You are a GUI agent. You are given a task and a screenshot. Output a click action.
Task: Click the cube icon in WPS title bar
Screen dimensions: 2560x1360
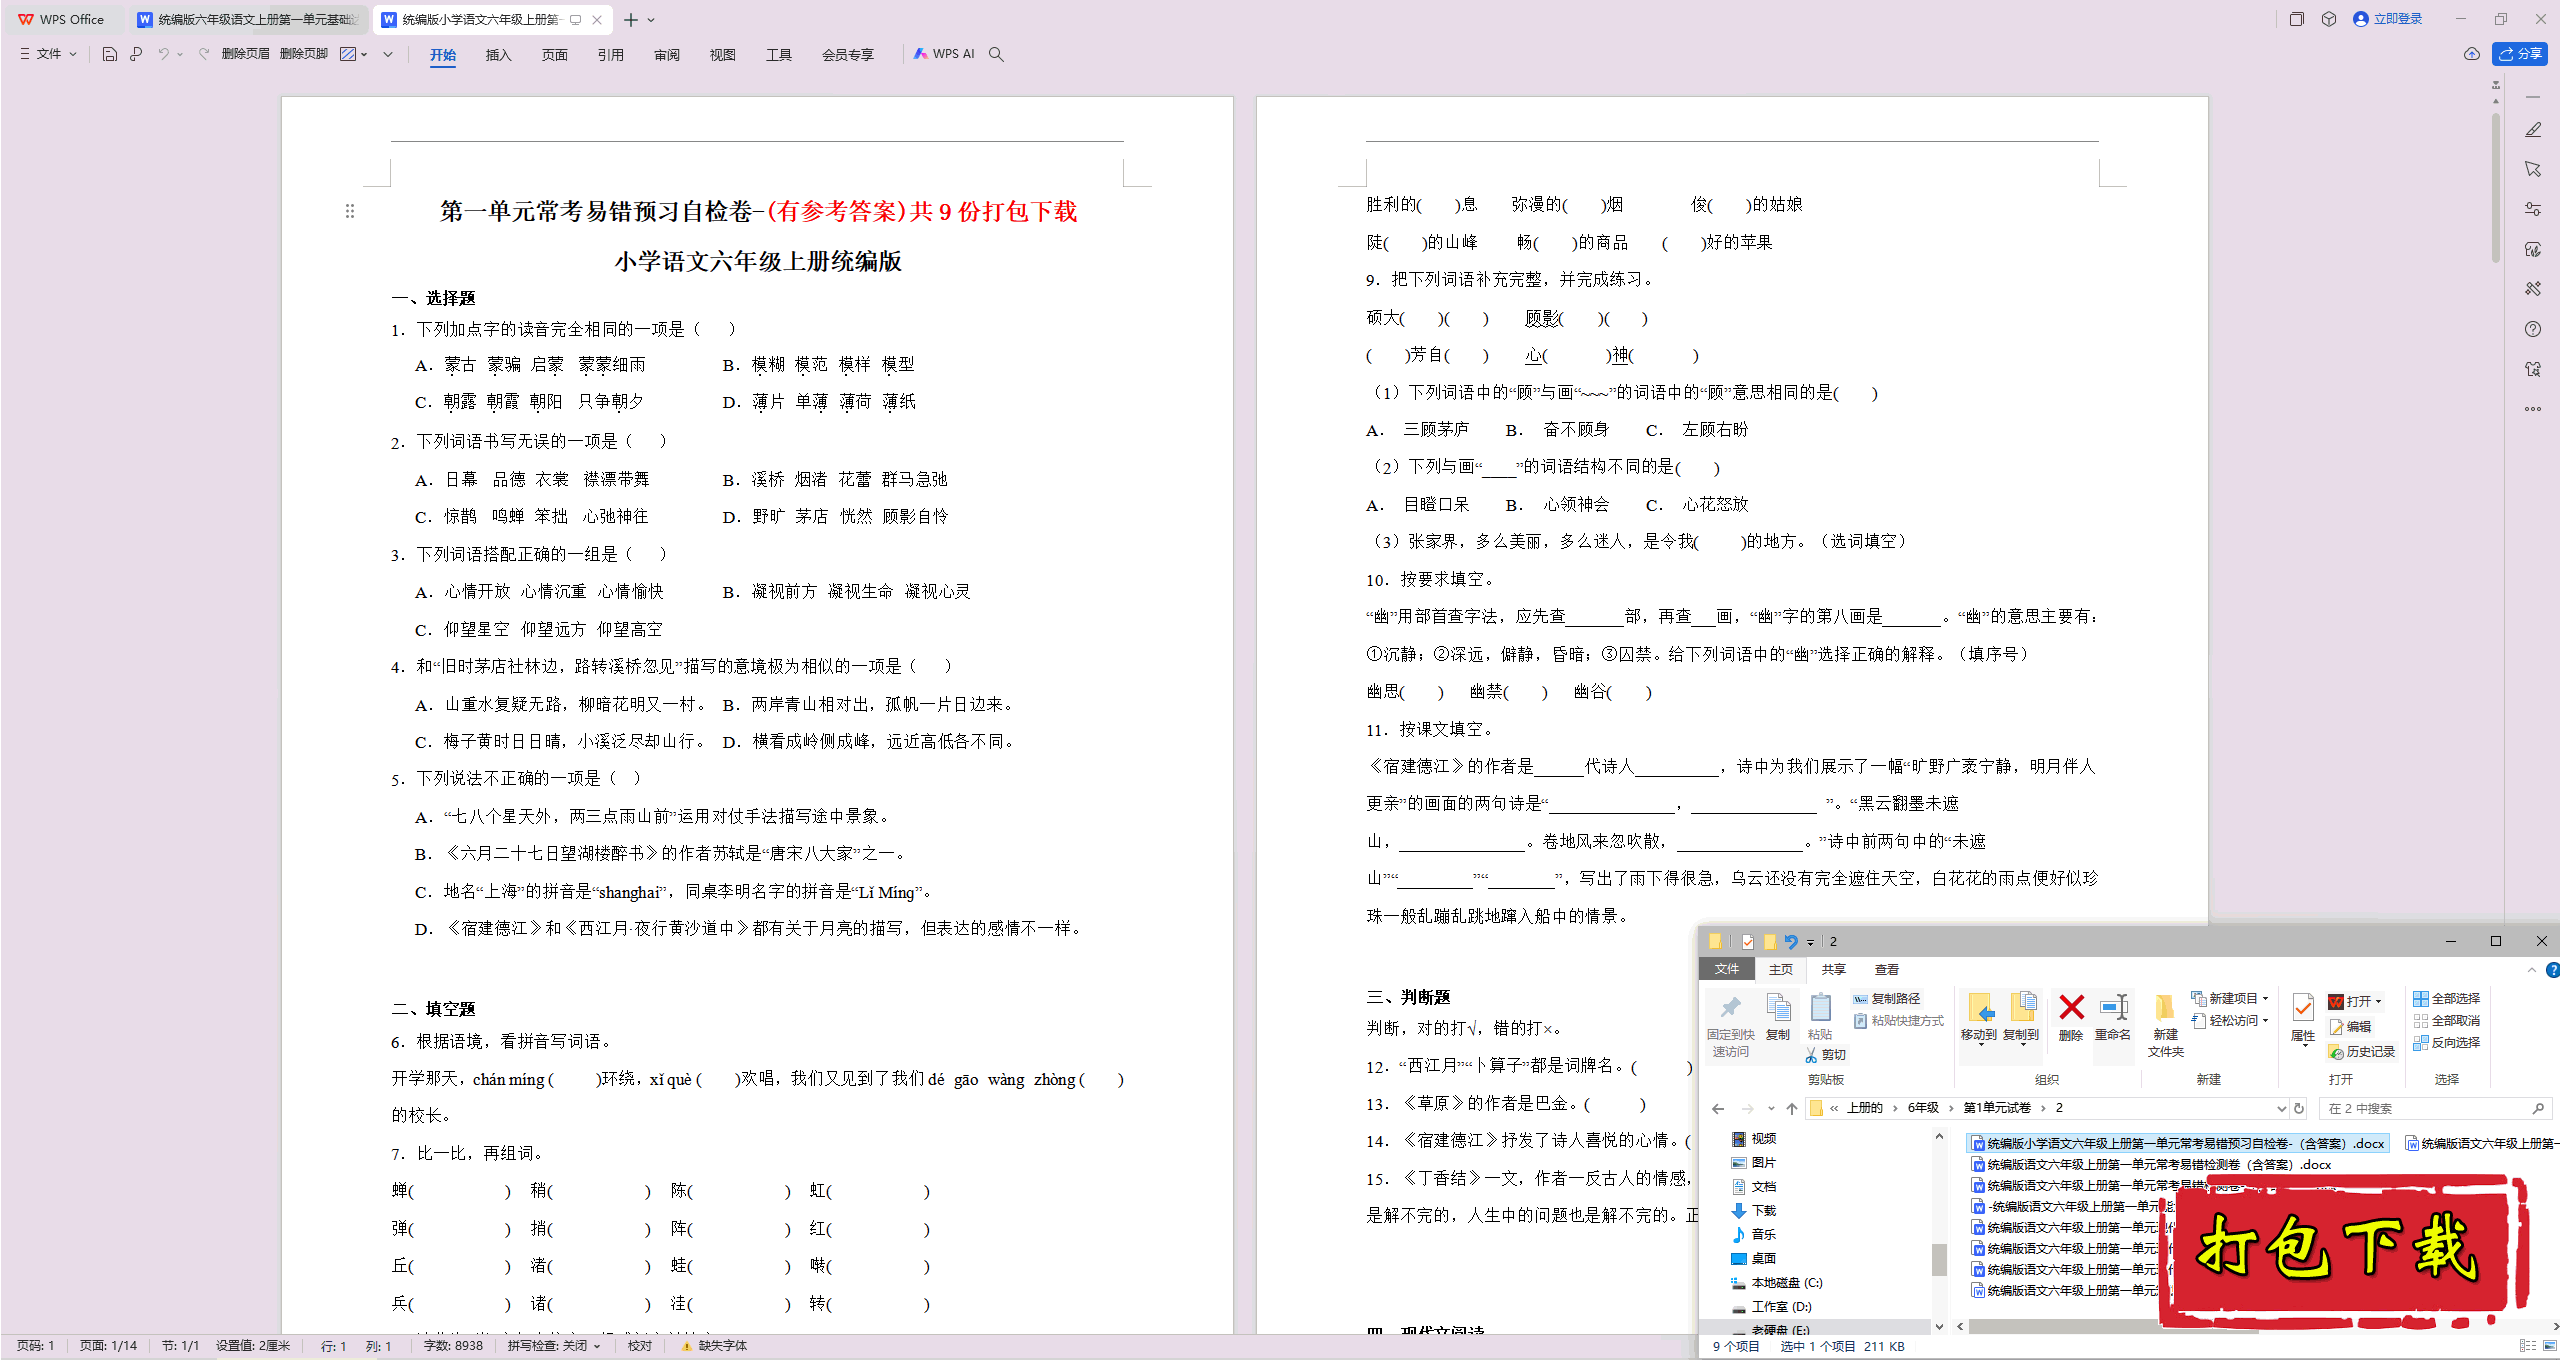pyautogui.click(x=2329, y=19)
